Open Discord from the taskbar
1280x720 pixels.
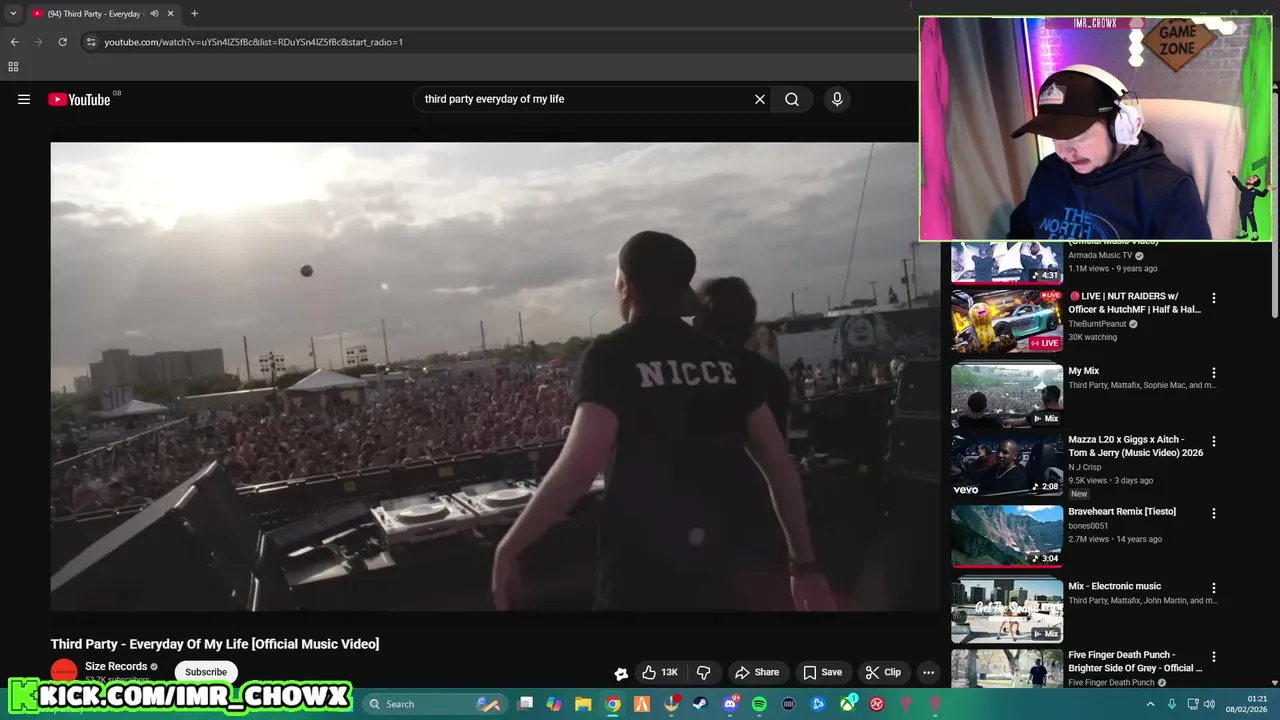pos(730,704)
